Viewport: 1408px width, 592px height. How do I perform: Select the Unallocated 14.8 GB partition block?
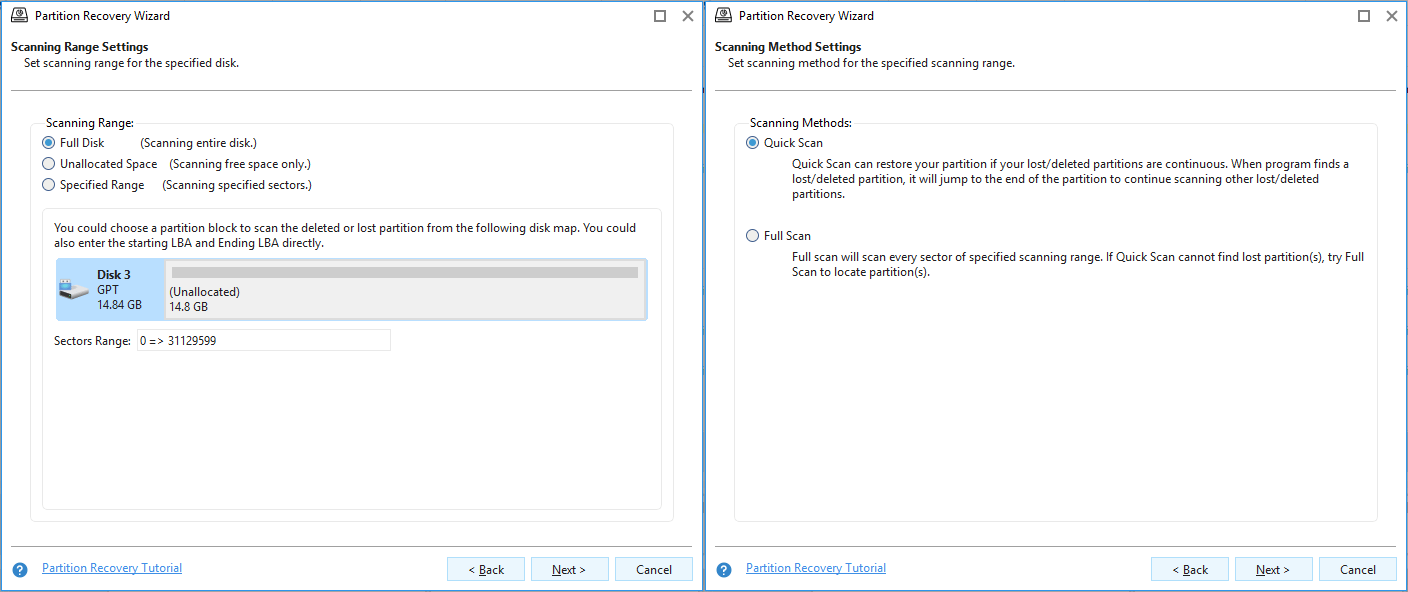coord(405,290)
